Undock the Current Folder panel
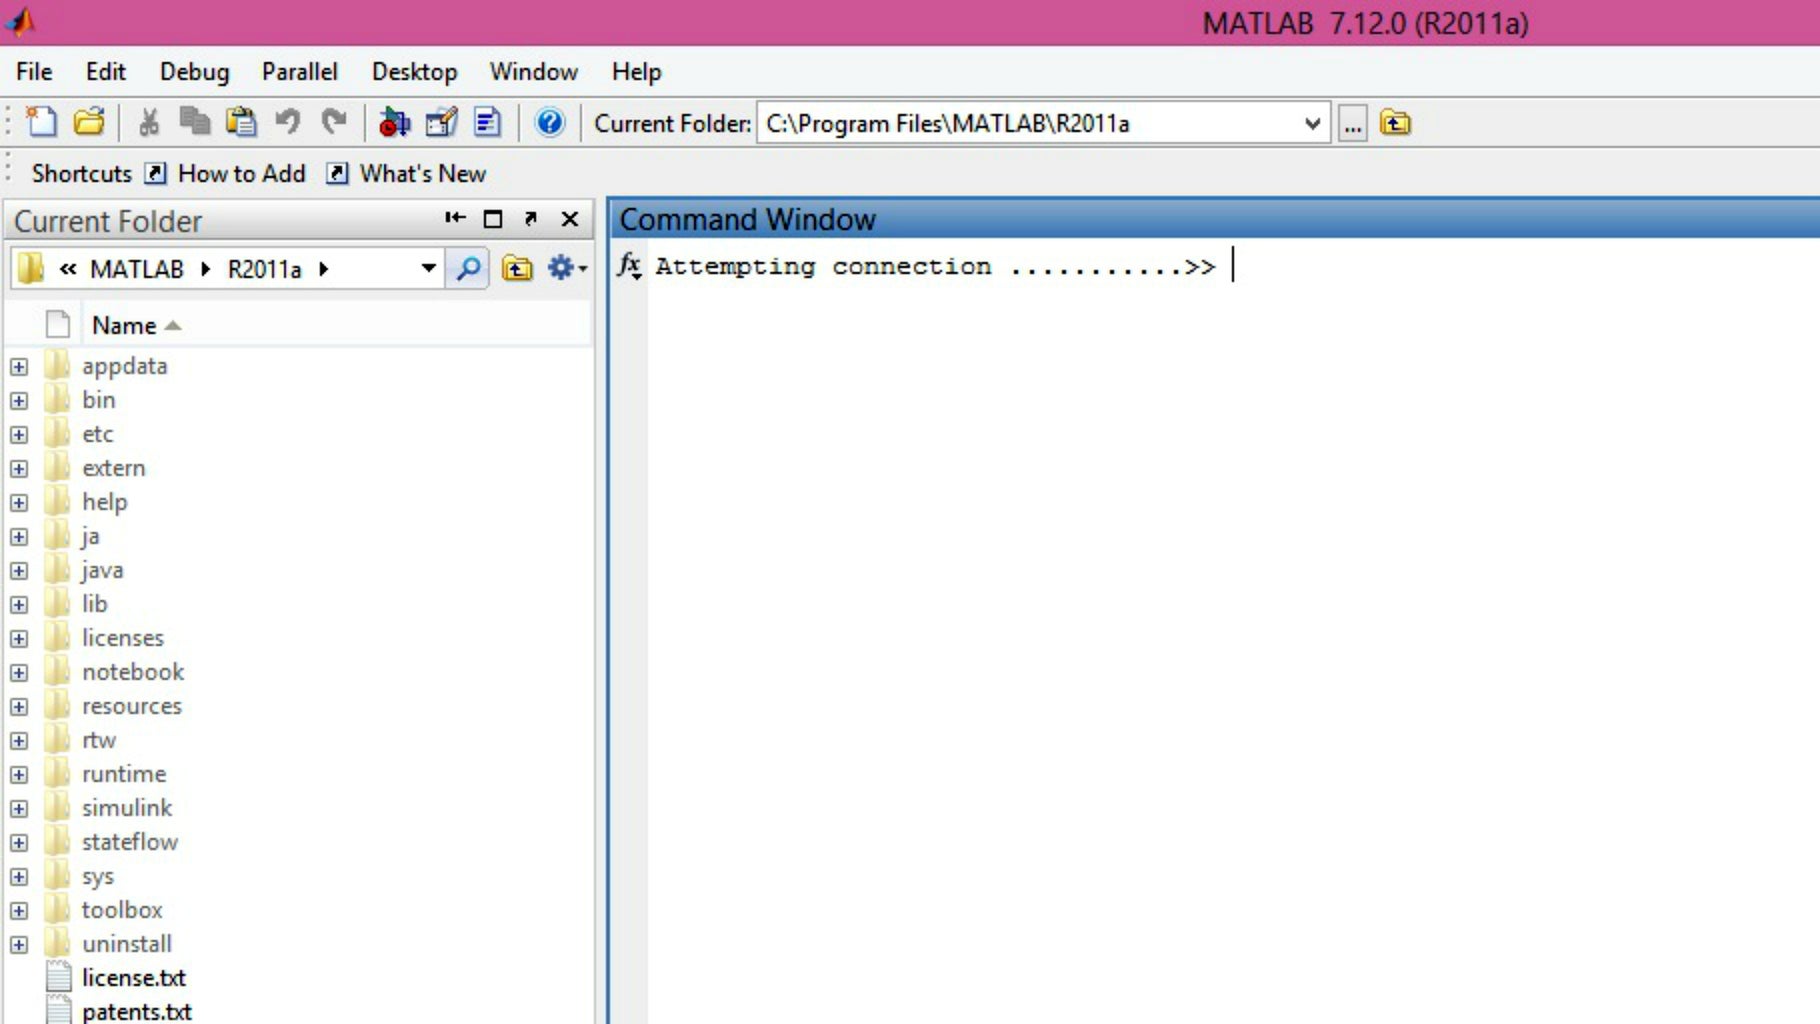 531,218
